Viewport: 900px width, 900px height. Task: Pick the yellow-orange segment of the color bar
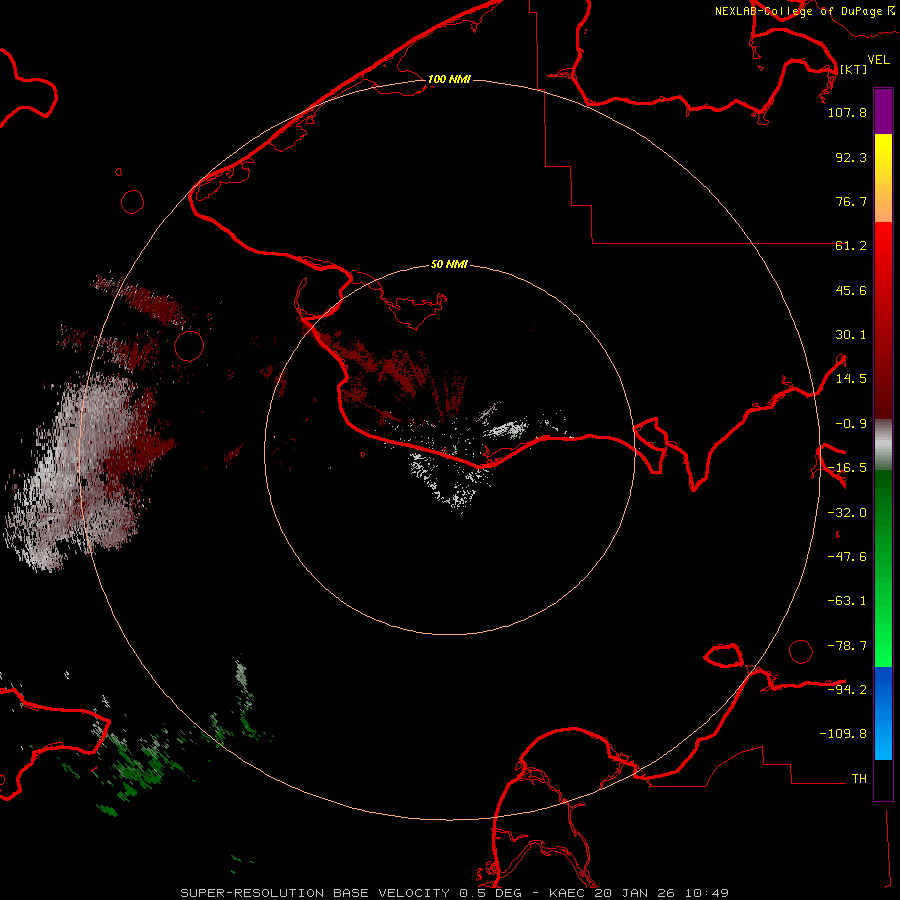coord(883,178)
